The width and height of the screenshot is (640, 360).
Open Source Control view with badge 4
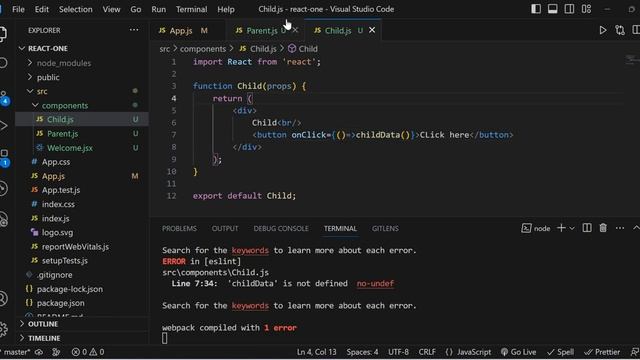coord(4,98)
